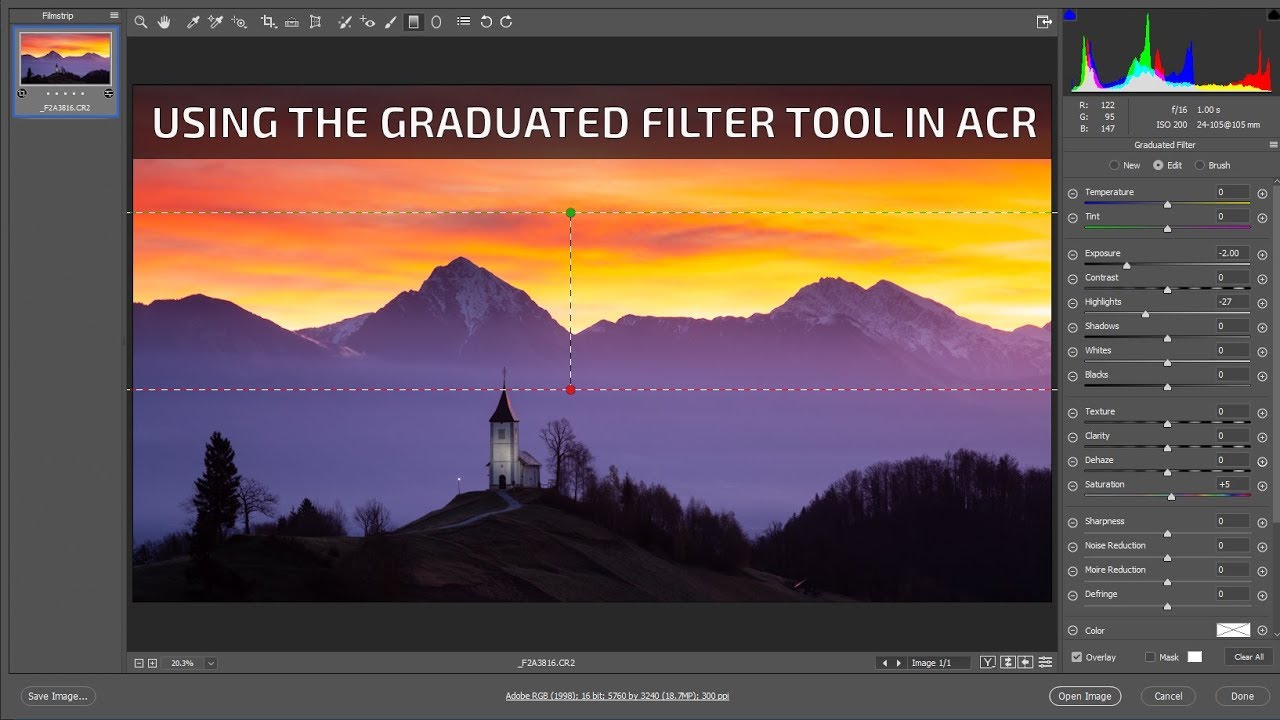This screenshot has height=720, width=1280.
Task: Open preview preferences sliders icon
Action: 1045,662
